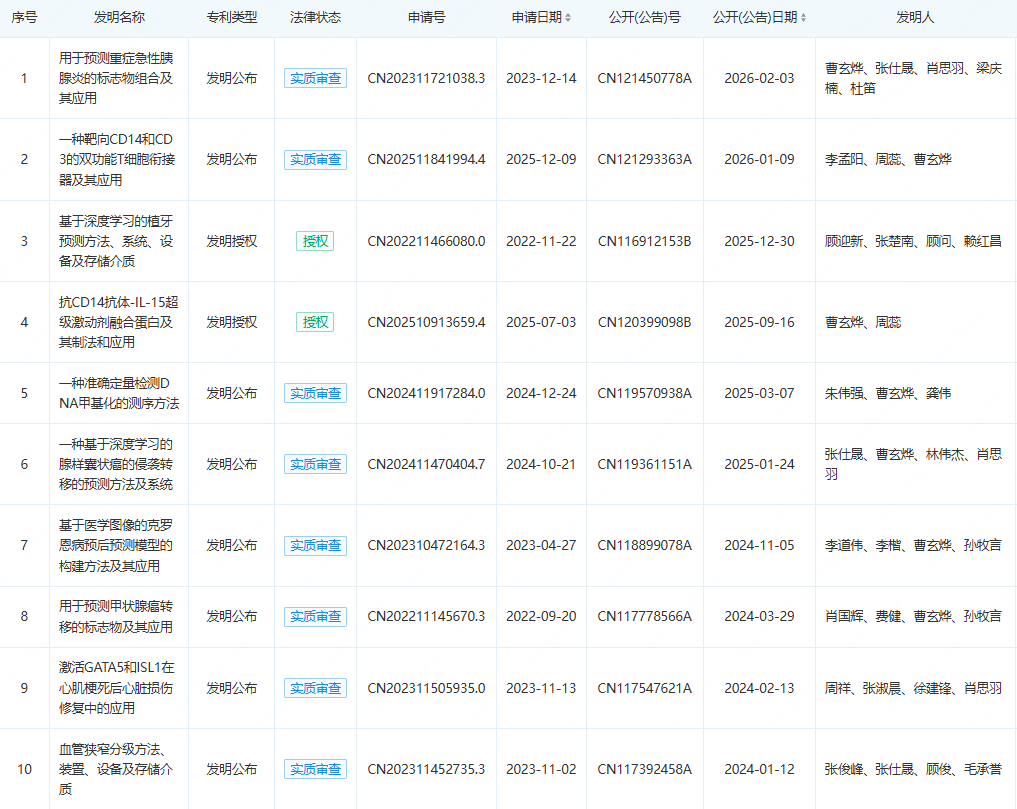Click the 实质审查 badge on row 1

315,77
